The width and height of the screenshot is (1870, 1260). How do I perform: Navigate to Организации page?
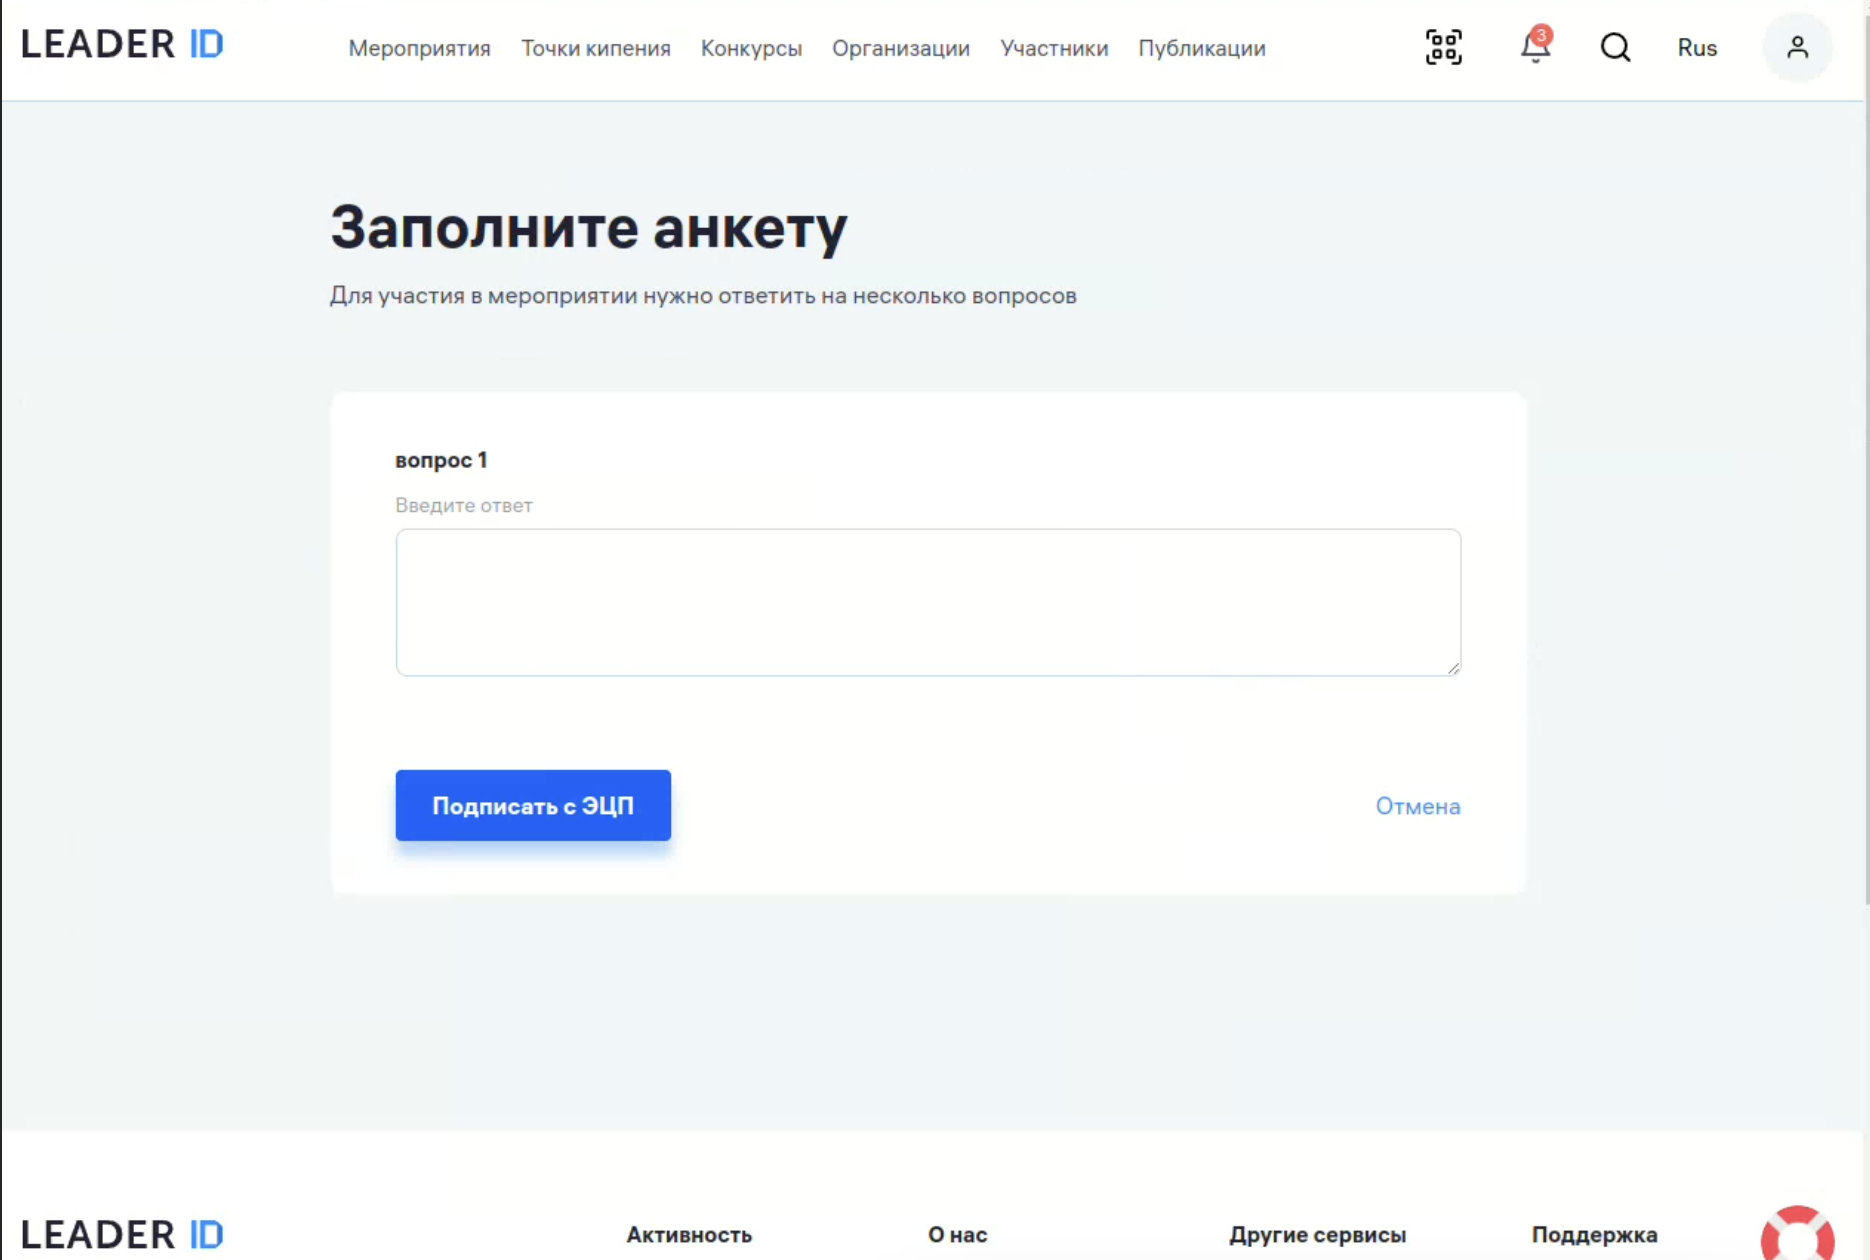[900, 48]
